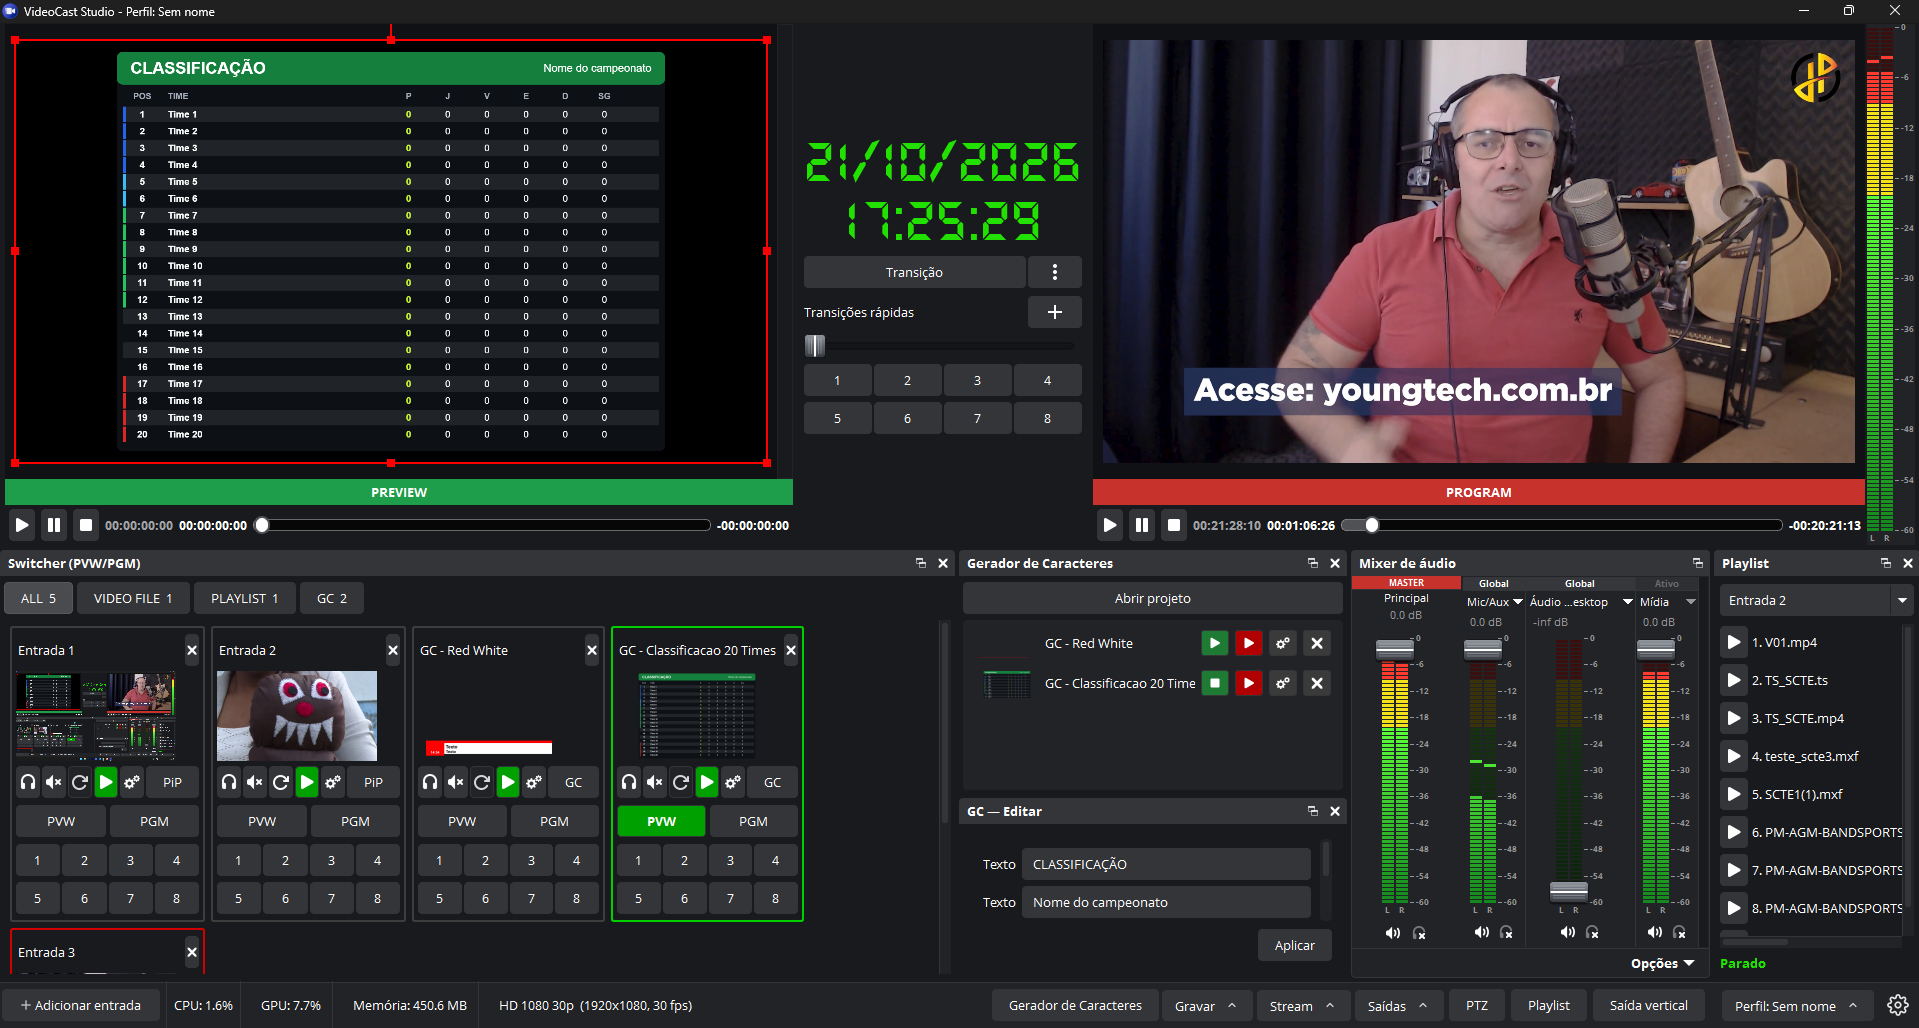Toggle PiP on Entrada 2
This screenshot has width=1919, height=1028.
pos(373,782)
